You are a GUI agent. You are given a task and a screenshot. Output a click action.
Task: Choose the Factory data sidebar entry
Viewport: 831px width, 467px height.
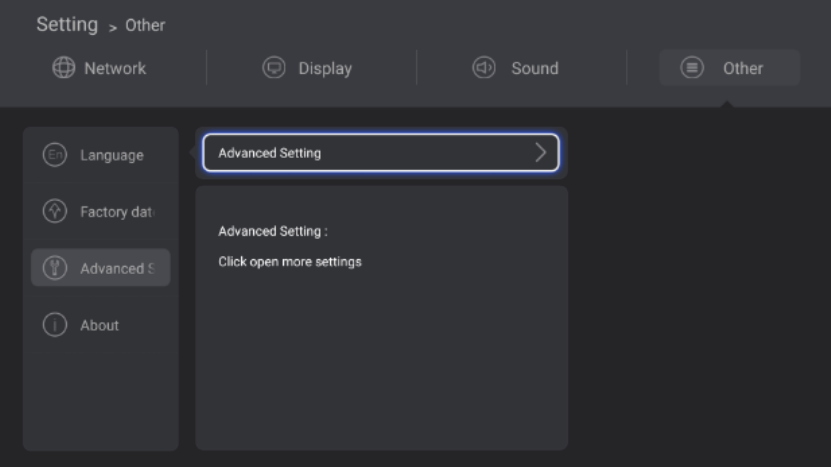point(116,212)
